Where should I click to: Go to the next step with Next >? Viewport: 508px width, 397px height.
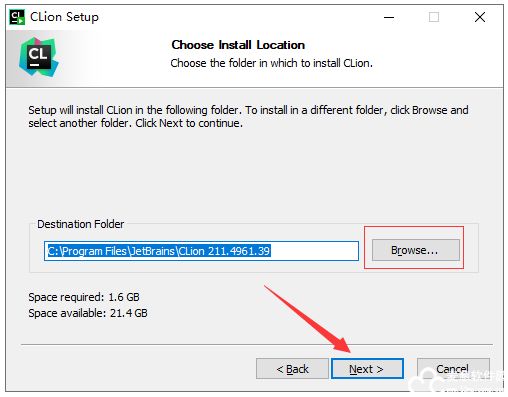[367, 369]
